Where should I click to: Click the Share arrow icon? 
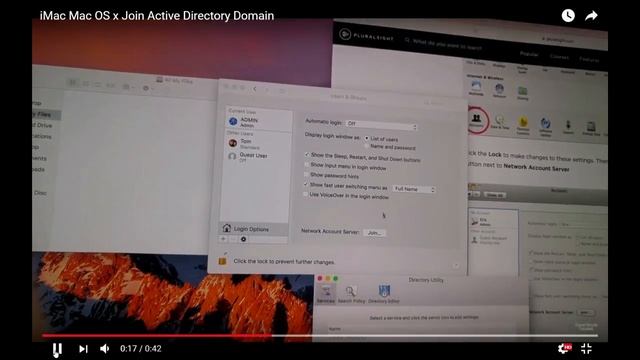click(x=591, y=16)
